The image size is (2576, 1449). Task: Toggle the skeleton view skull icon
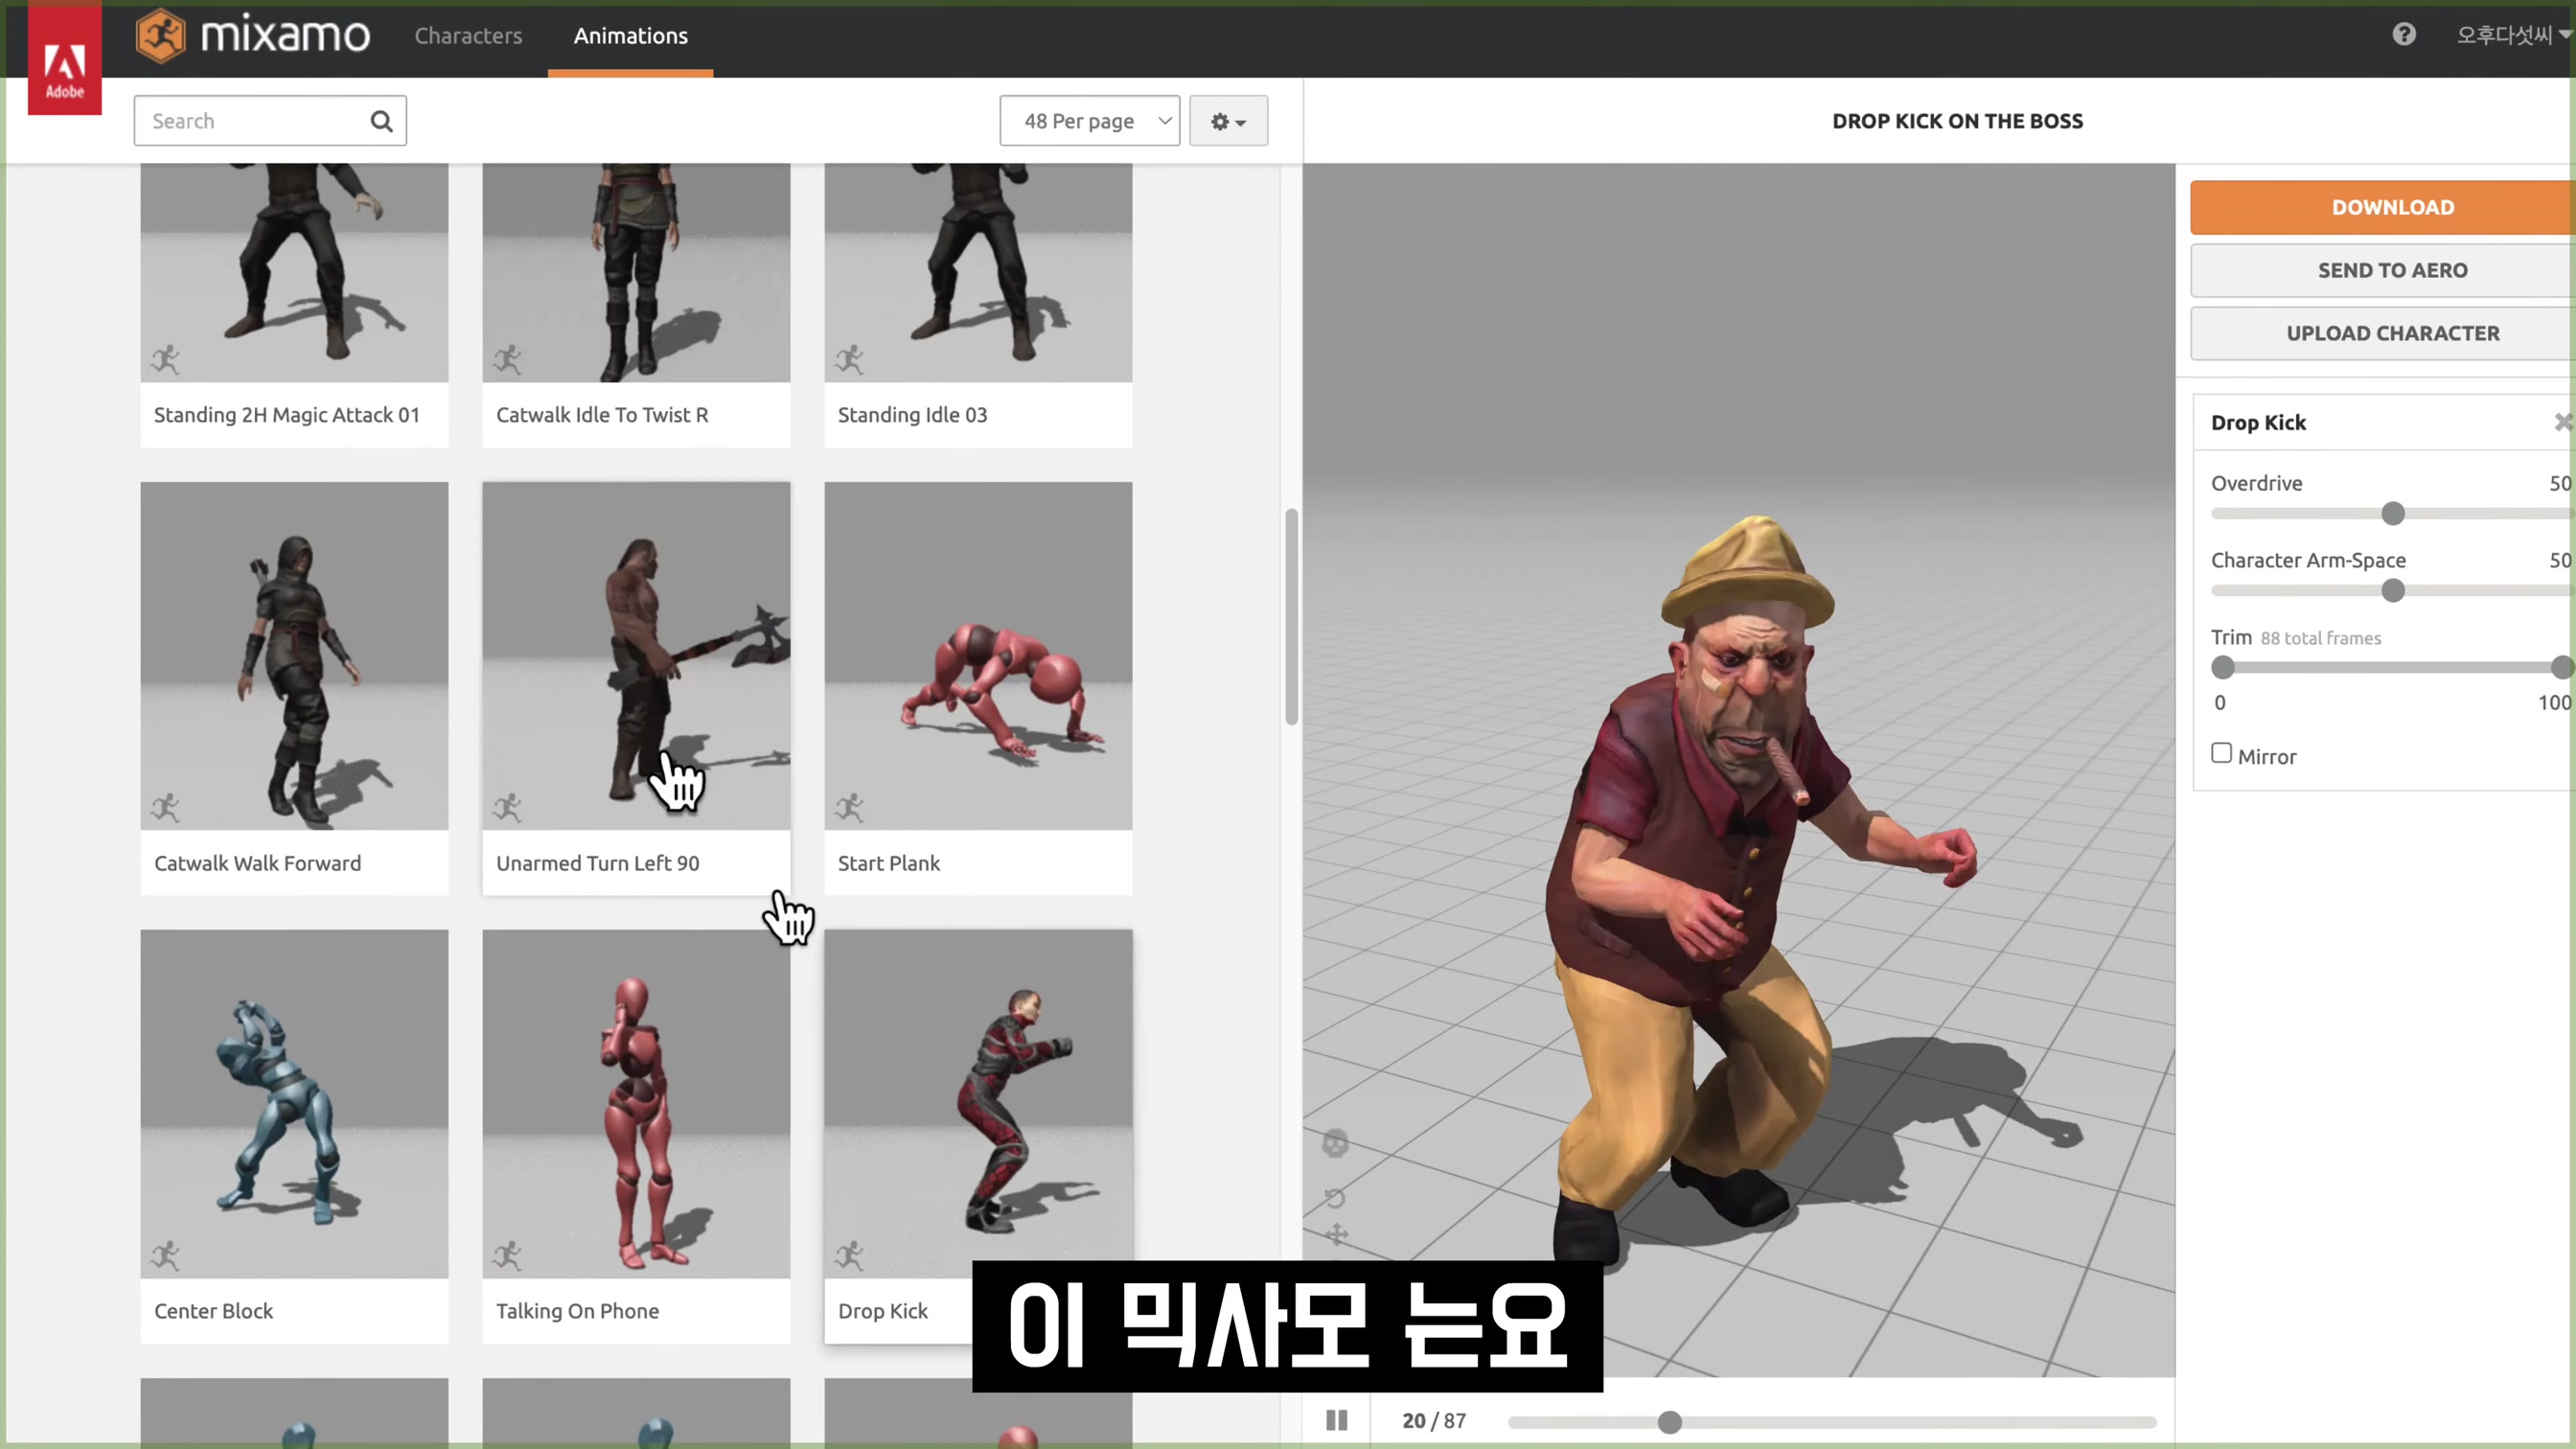pos(1335,1143)
